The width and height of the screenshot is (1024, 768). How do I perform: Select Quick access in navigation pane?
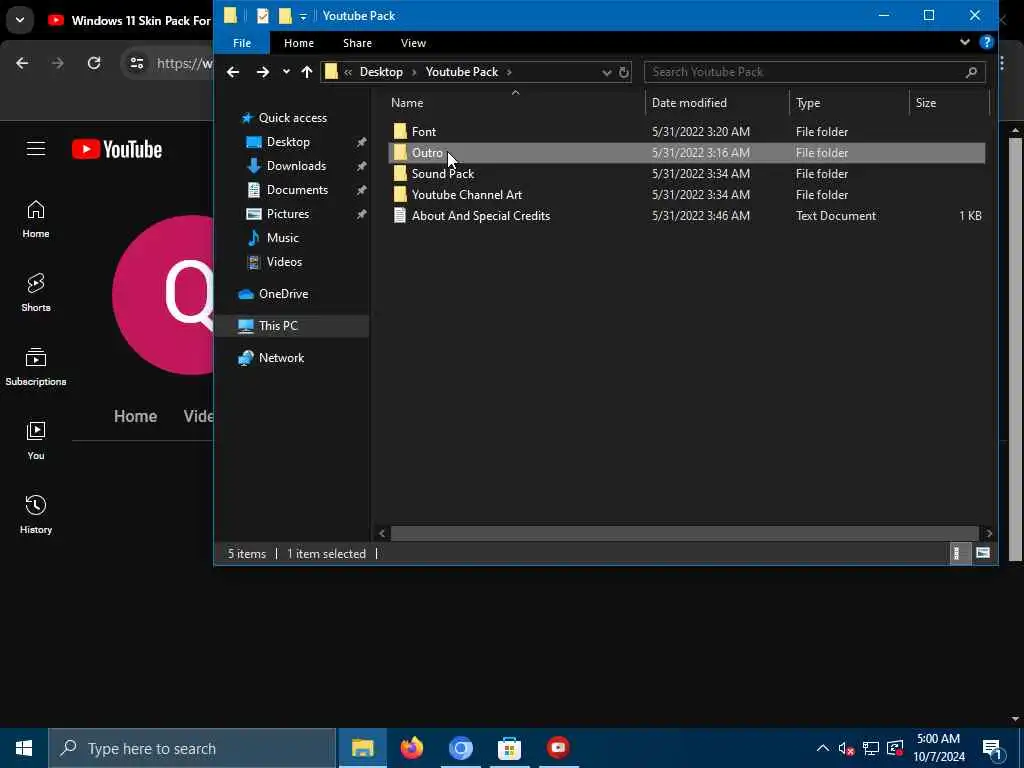pos(293,118)
